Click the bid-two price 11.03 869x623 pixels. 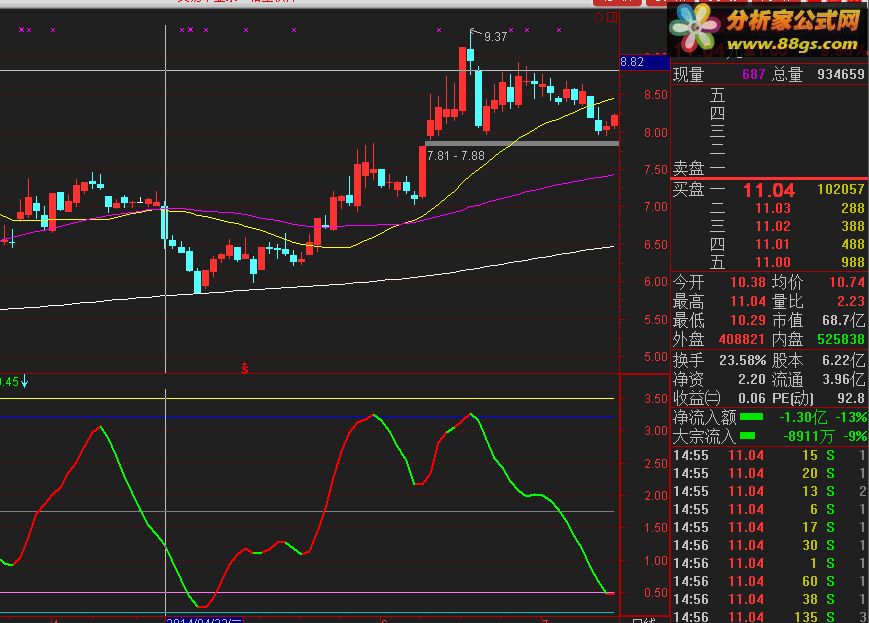773,208
